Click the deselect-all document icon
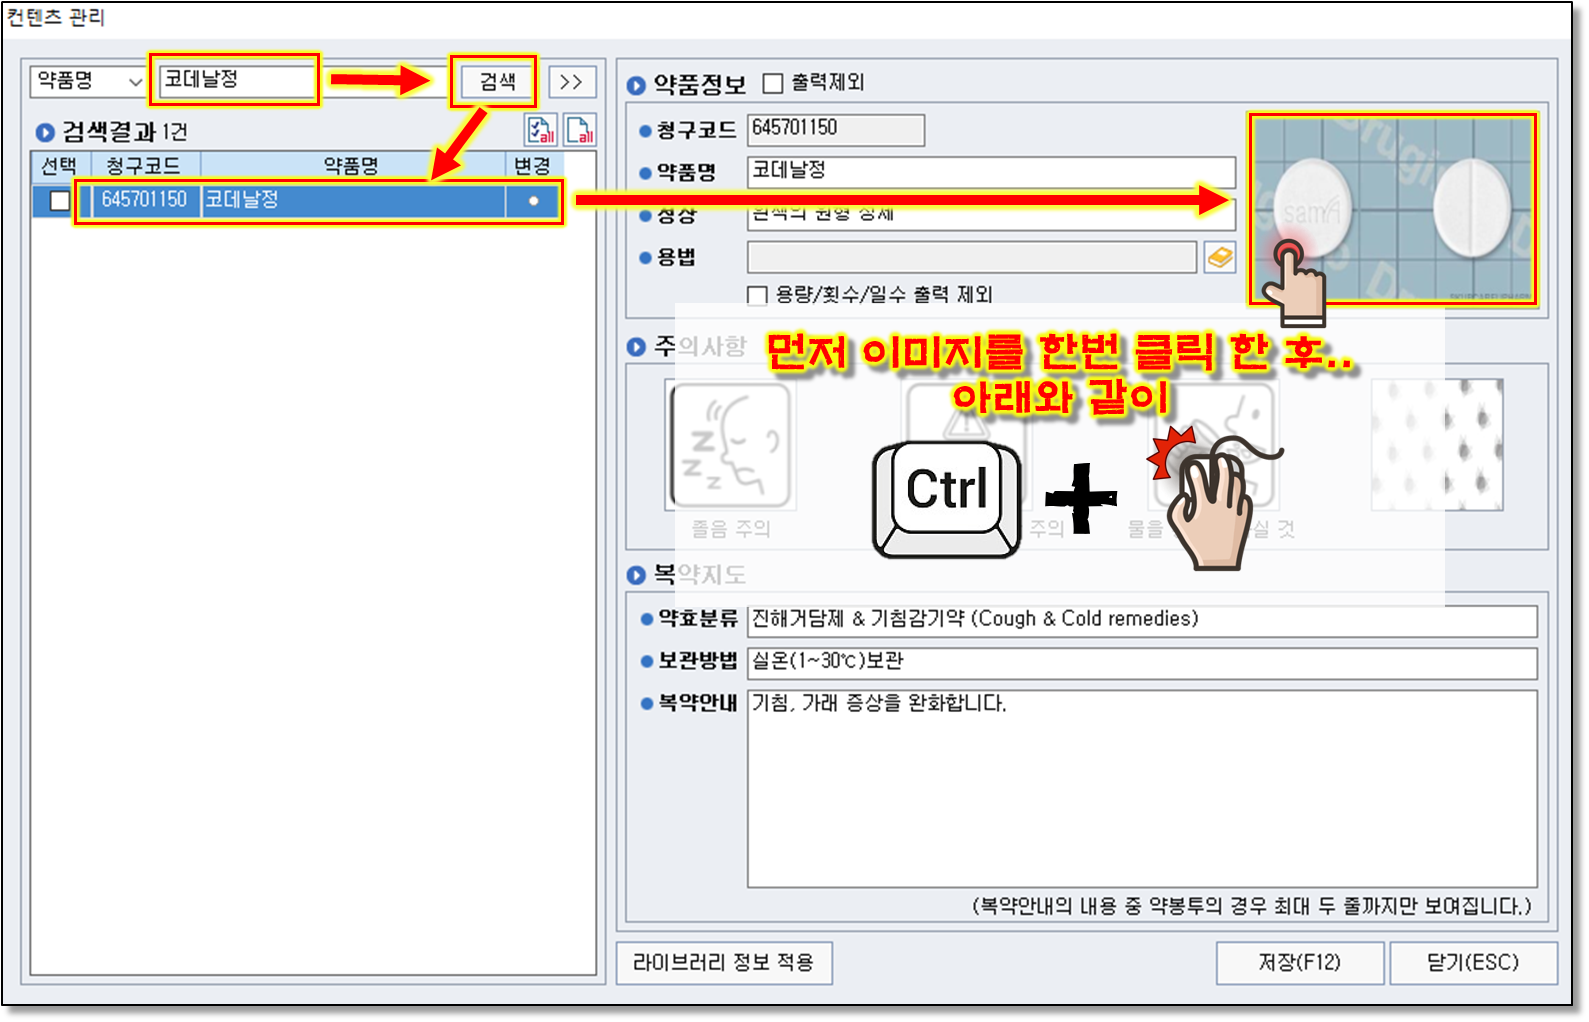This screenshot has width=1589, height=1022. coord(580,130)
